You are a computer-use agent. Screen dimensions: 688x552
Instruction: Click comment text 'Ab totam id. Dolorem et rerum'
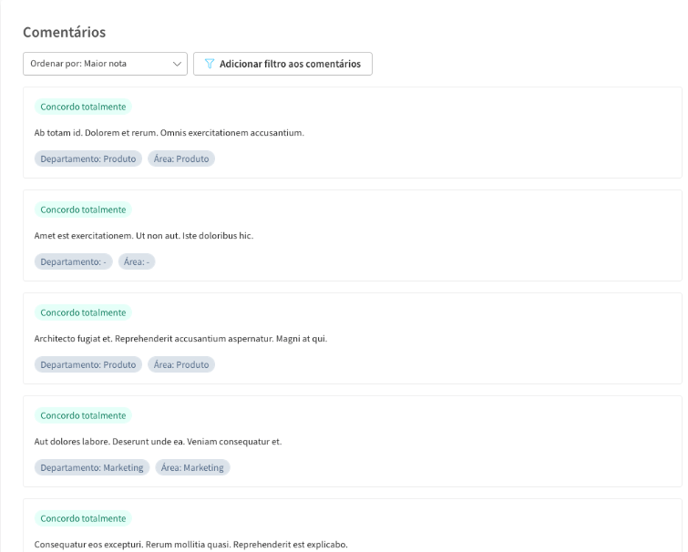click(169, 133)
